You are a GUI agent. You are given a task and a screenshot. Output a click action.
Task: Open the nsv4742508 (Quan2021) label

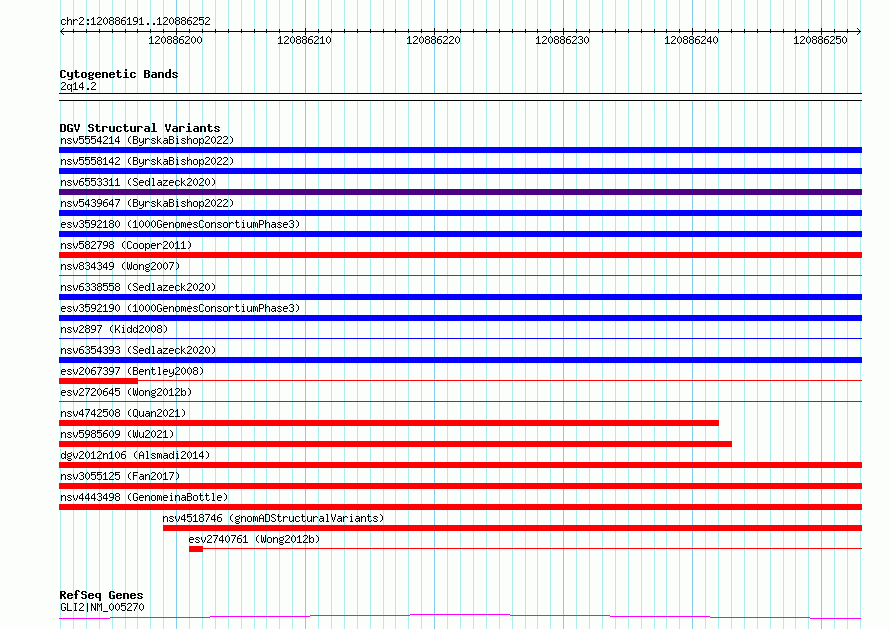pos(123,413)
